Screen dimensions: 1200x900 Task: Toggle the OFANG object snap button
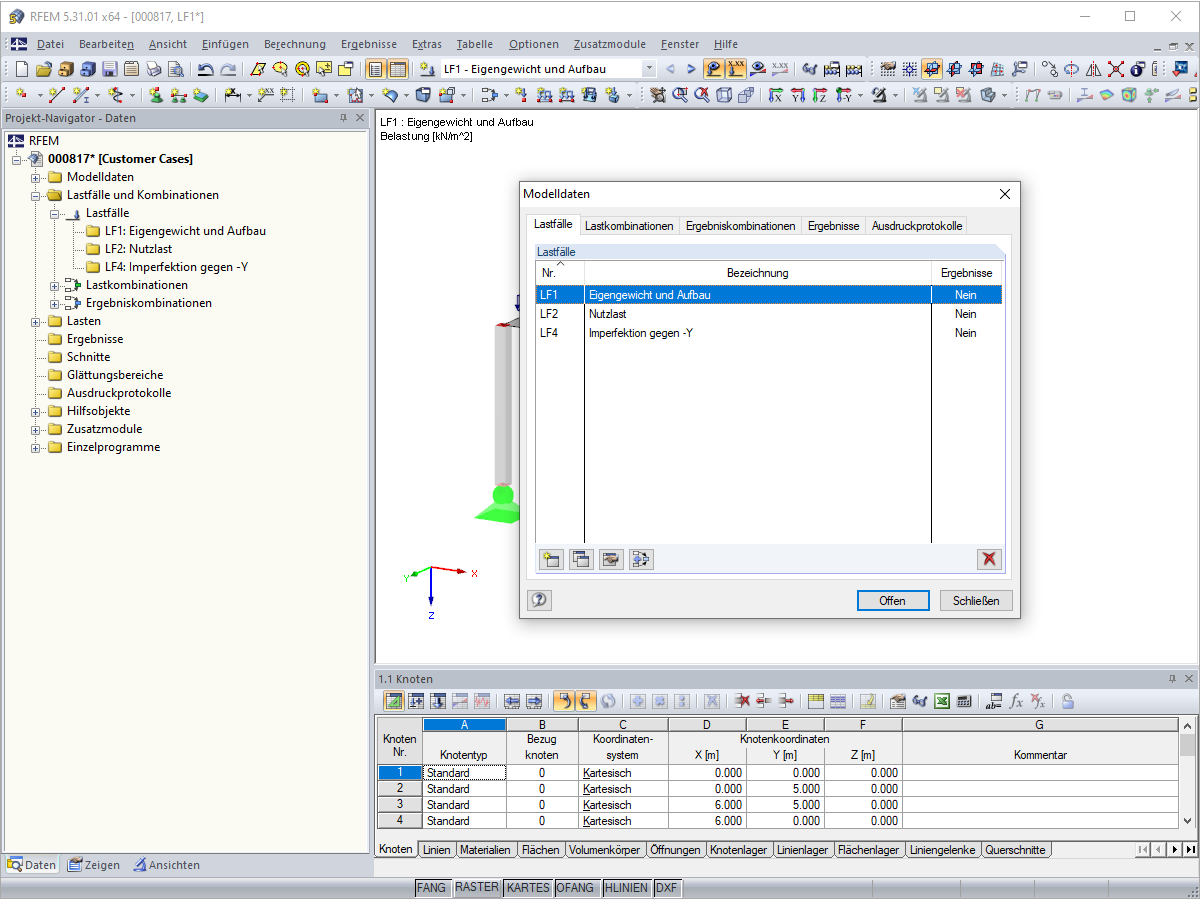pos(576,888)
